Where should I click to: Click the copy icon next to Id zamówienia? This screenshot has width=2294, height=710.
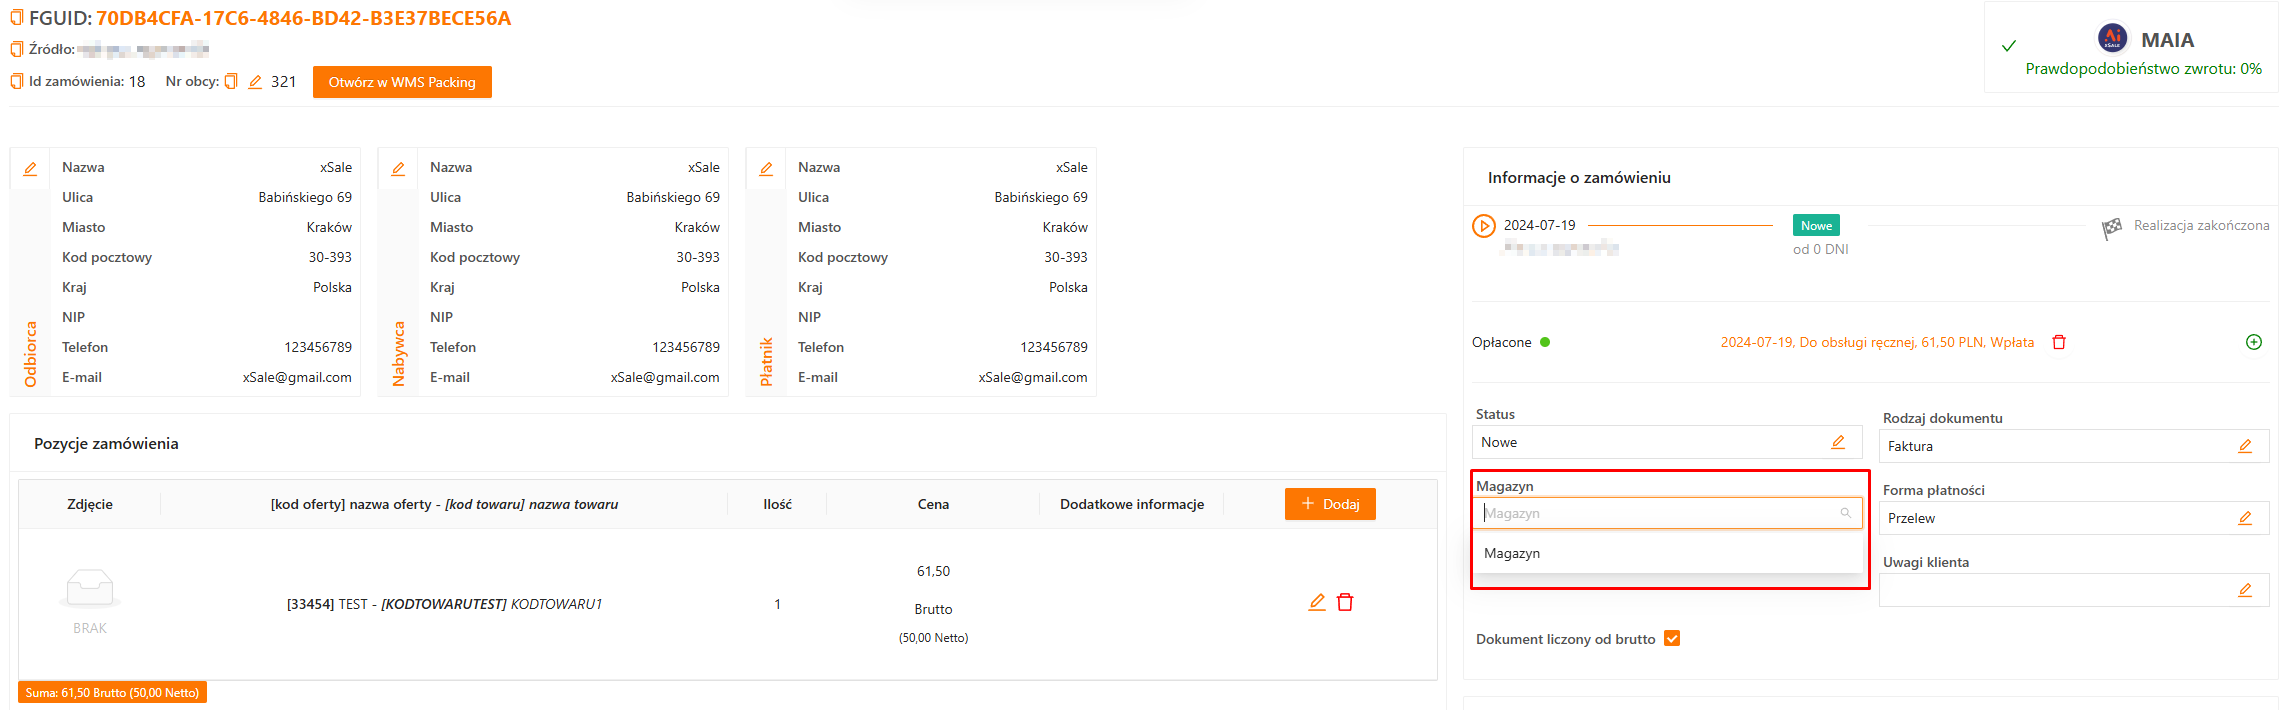pyautogui.click(x=16, y=81)
